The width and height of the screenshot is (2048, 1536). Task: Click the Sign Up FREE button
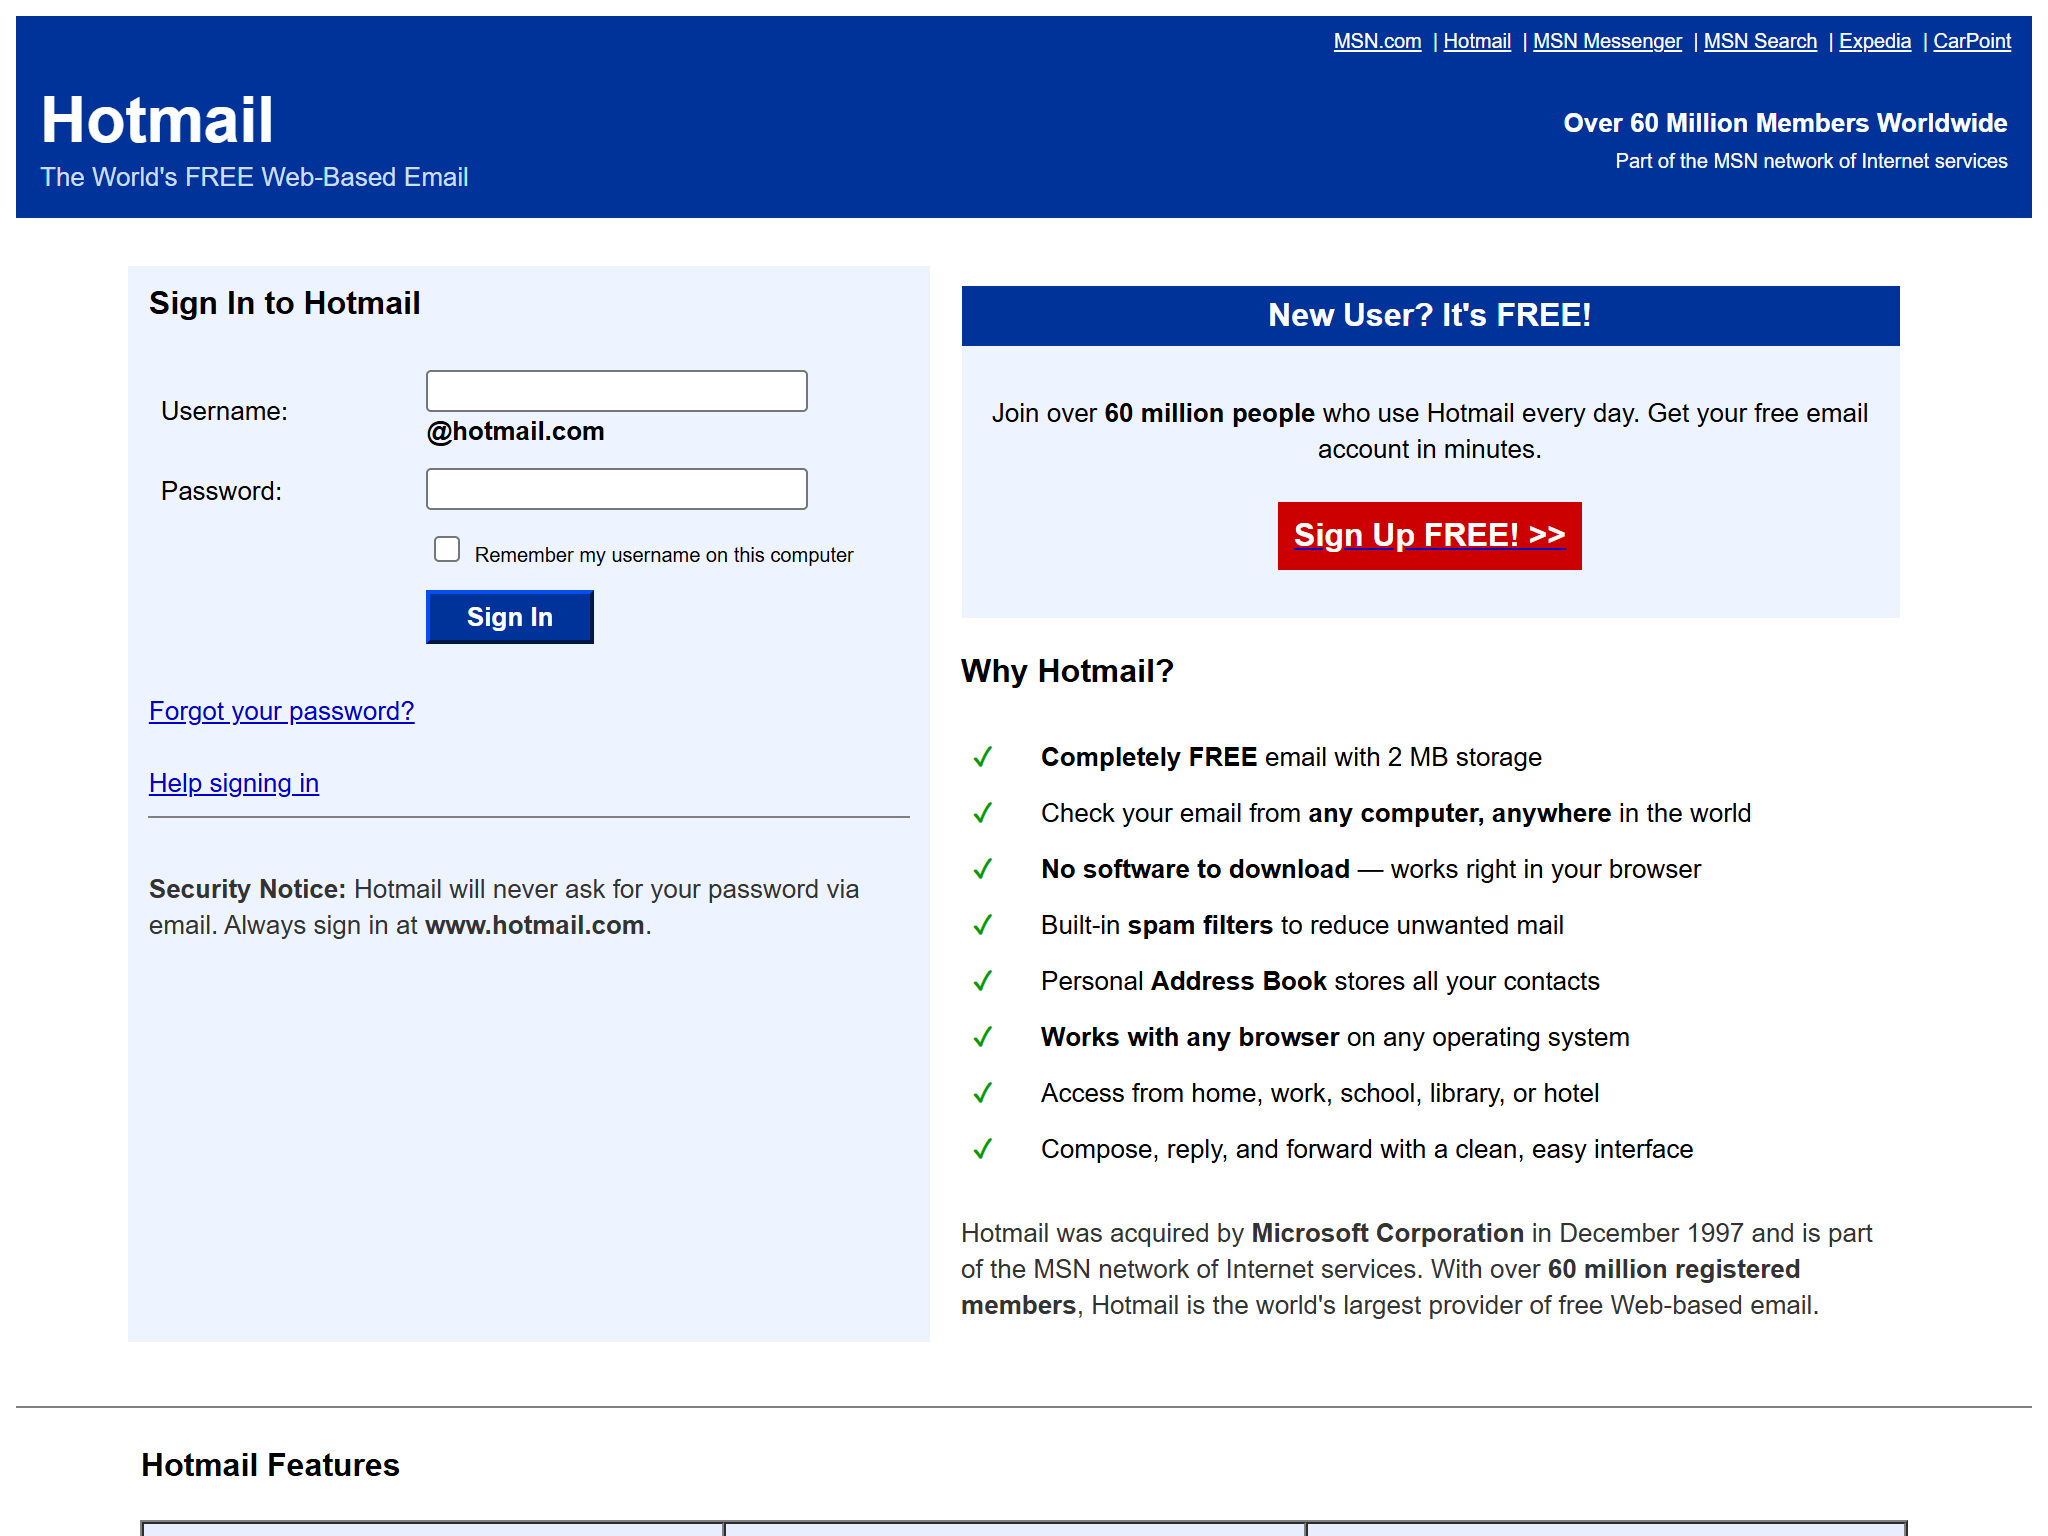point(1428,535)
